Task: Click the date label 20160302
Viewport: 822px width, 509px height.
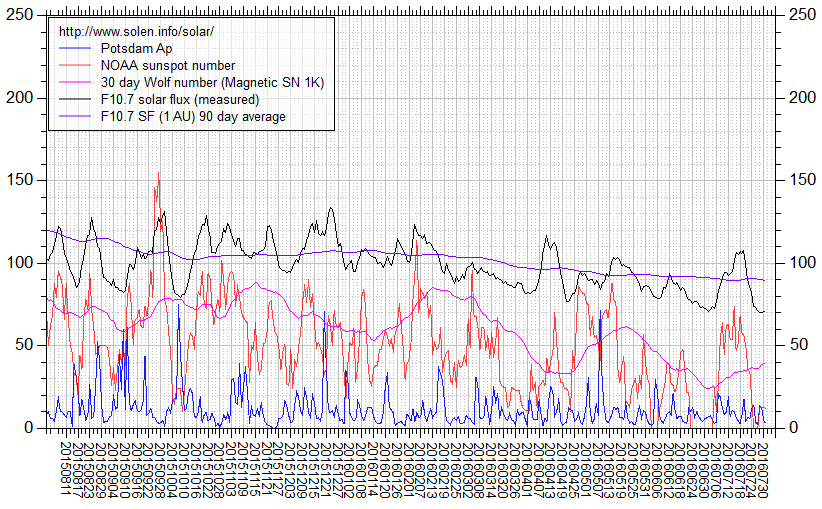Action: coord(467,470)
